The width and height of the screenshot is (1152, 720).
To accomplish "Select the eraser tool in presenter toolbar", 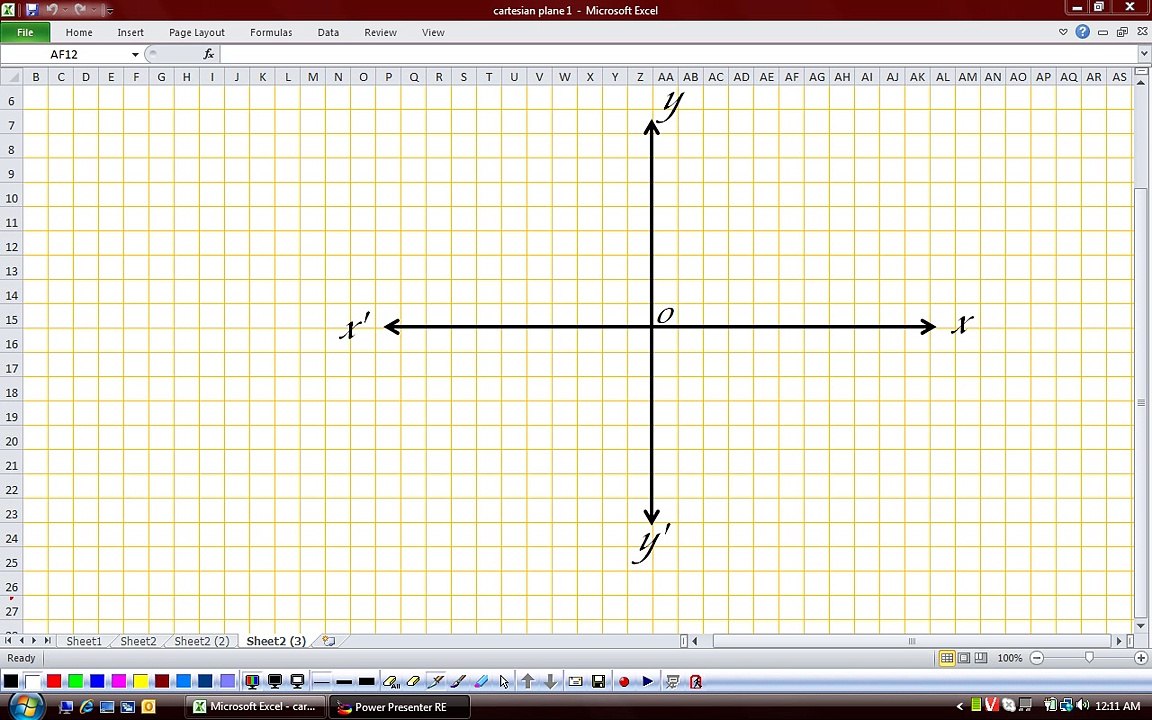I will 413,682.
